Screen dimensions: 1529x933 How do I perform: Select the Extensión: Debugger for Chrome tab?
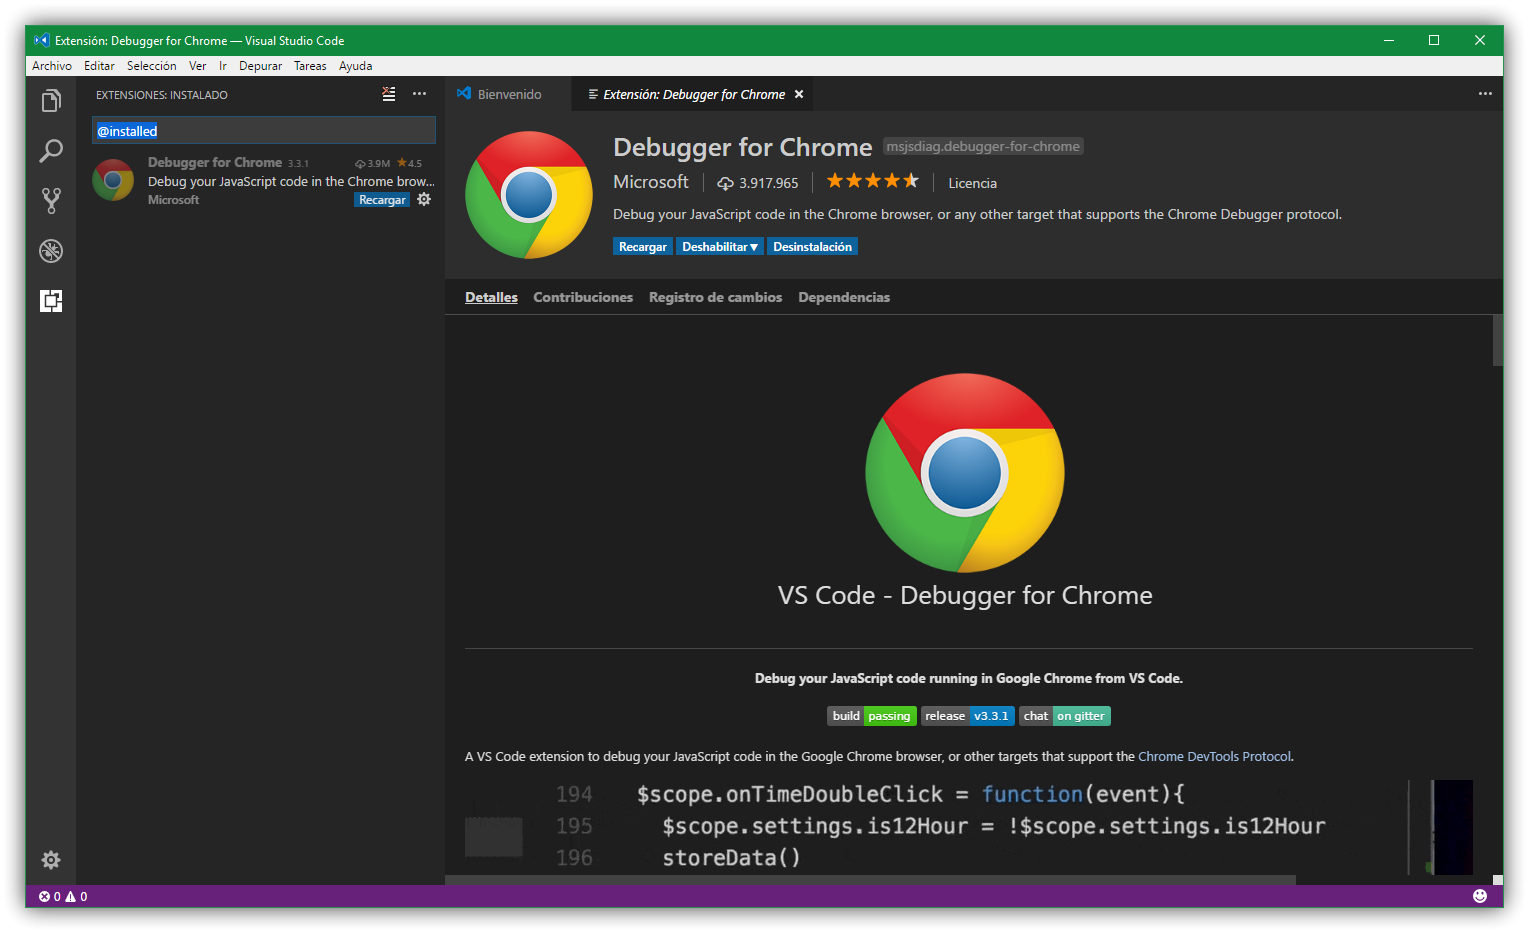[x=693, y=94]
